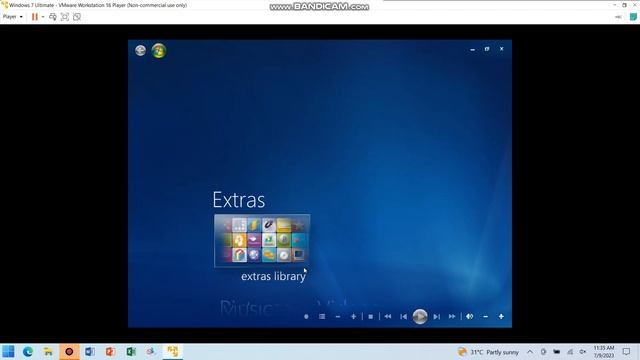Skip back to previous track
The height and width of the screenshot is (360, 640).
tap(404, 316)
